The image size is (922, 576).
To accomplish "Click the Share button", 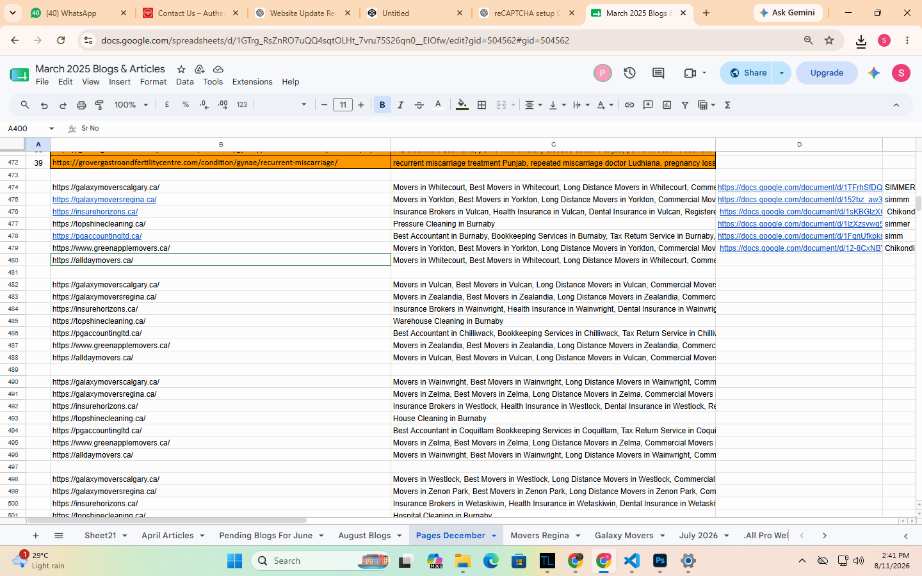I will tap(748, 73).
